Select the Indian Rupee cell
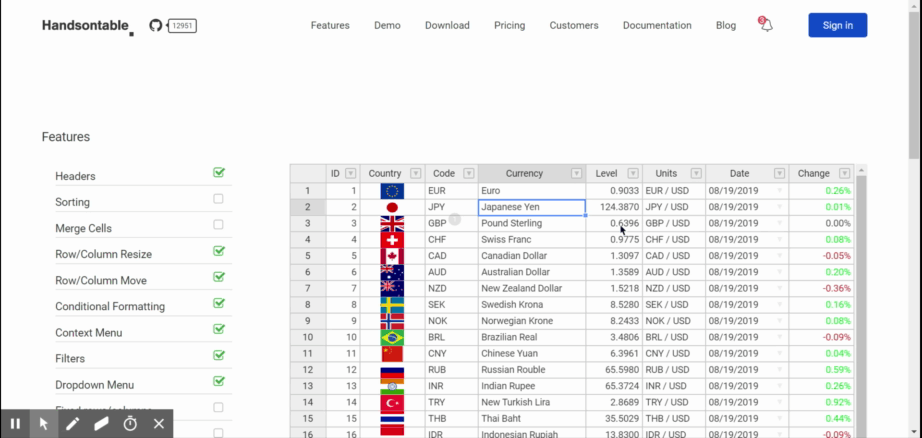The width and height of the screenshot is (922, 438). coord(532,386)
